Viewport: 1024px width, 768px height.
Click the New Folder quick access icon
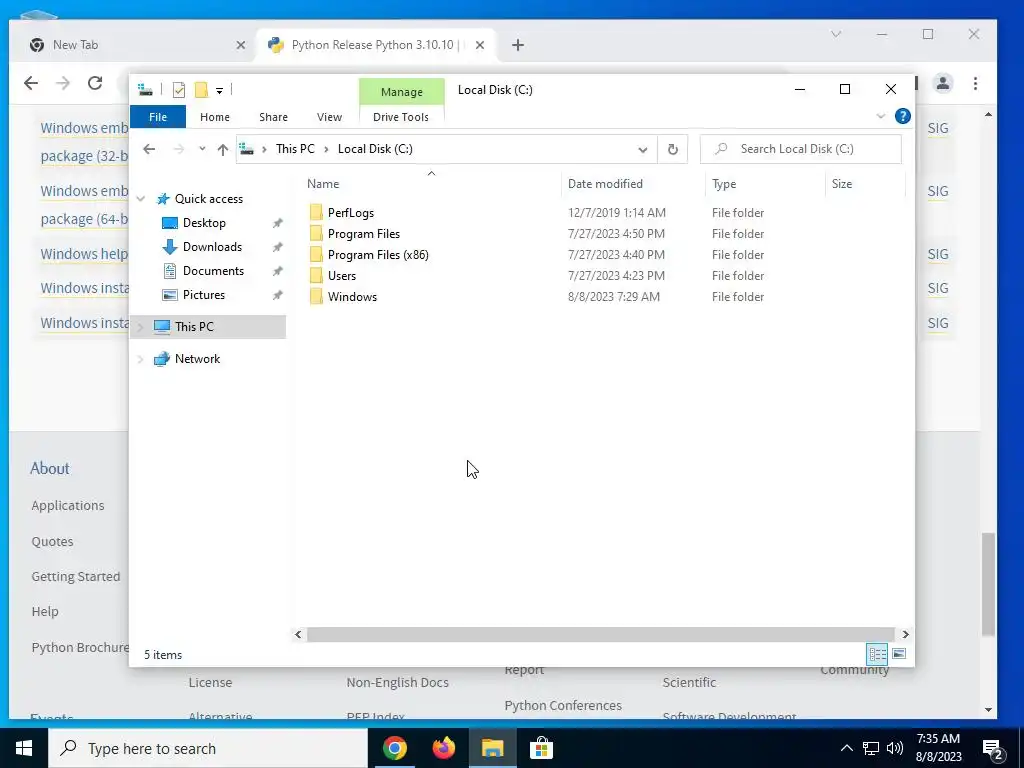click(x=201, y=90)
